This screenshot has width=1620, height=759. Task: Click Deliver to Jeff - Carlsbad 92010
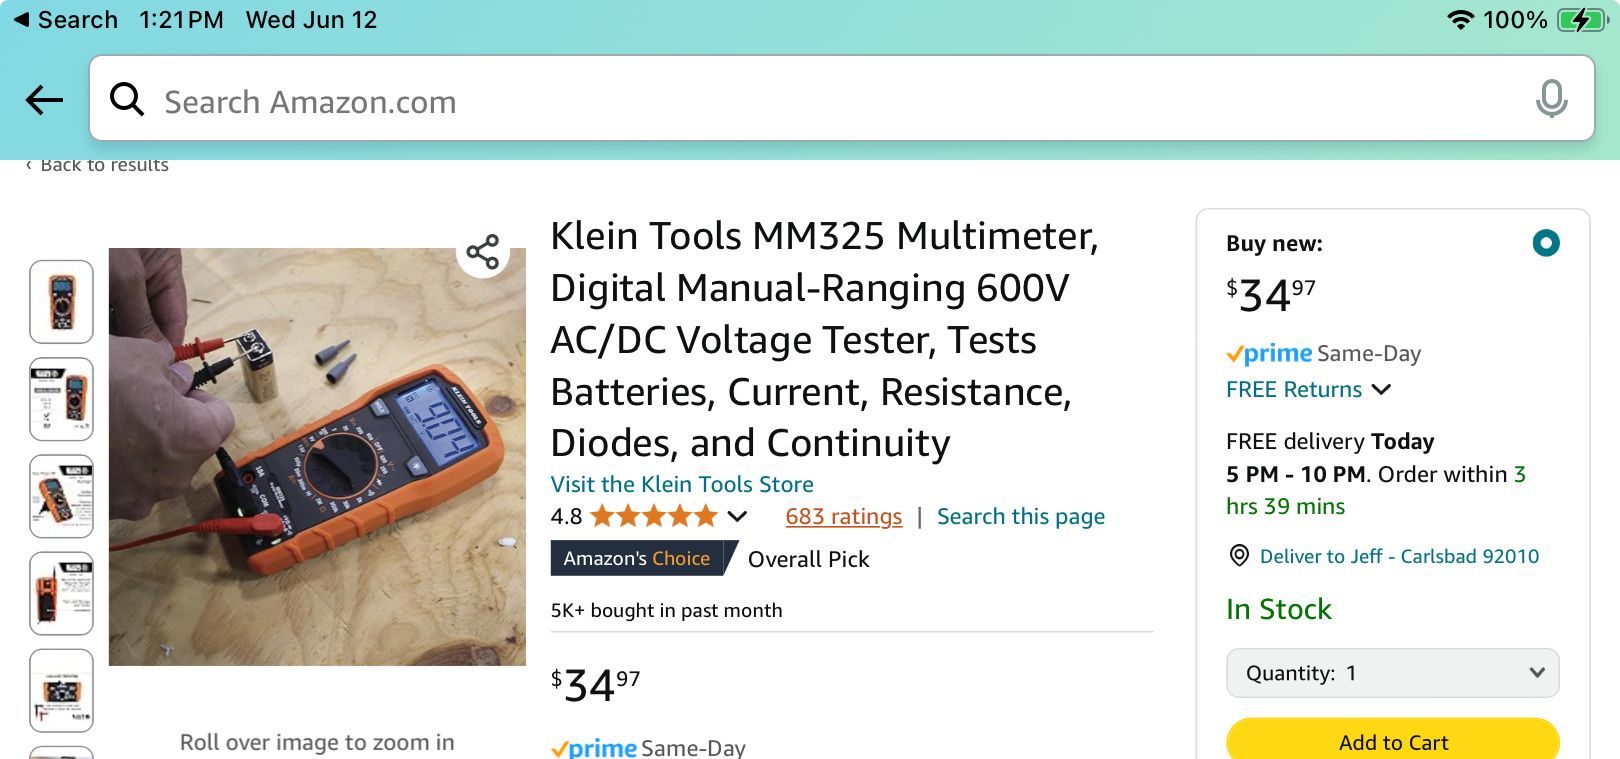(1398, 556)
